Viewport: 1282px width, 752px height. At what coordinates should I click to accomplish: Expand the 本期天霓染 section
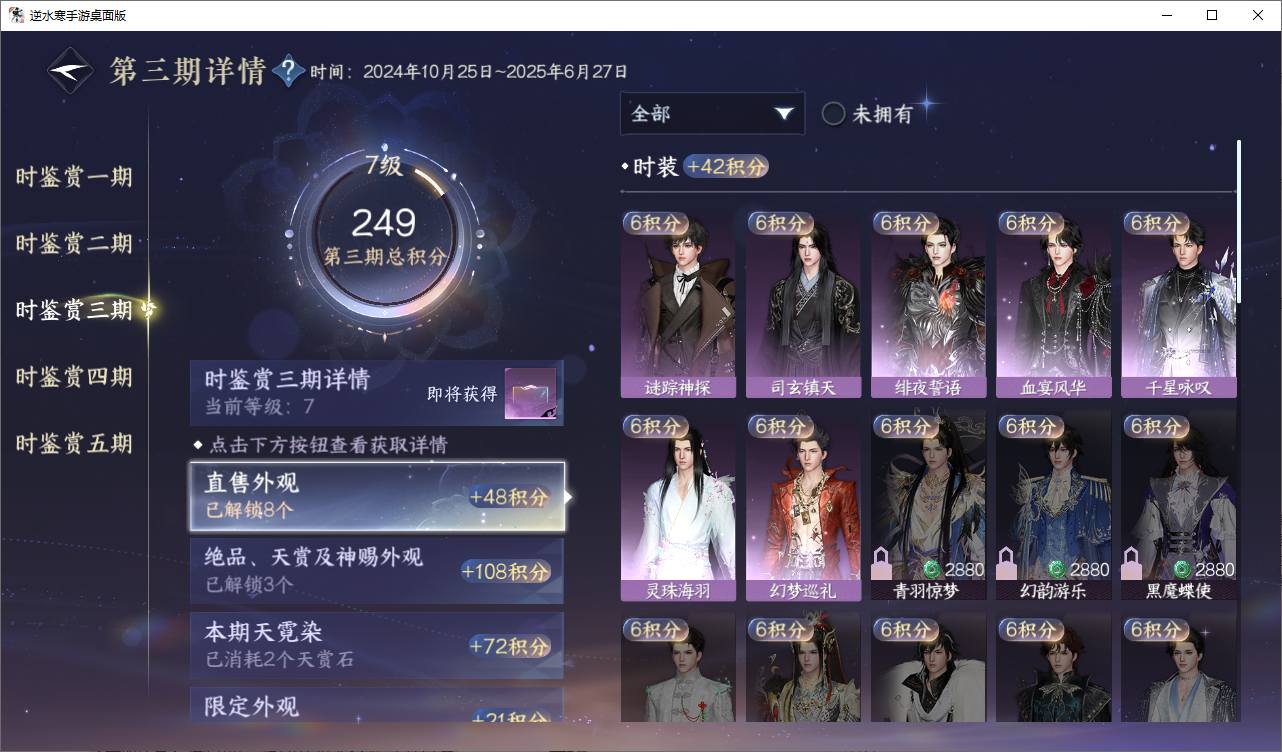point(377,646)
